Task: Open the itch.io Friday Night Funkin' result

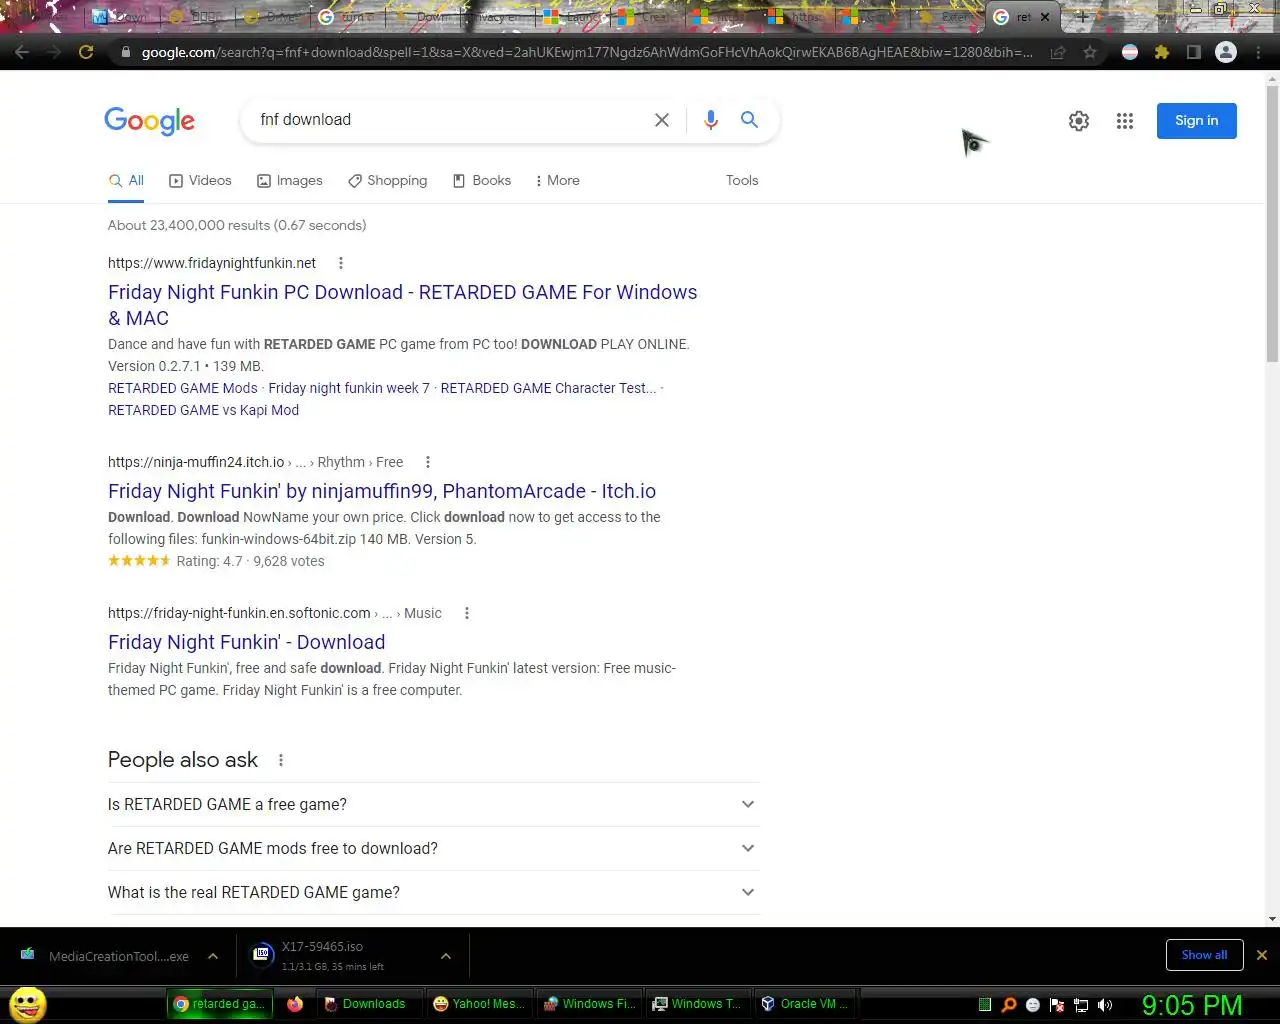Action: (382, 491)
